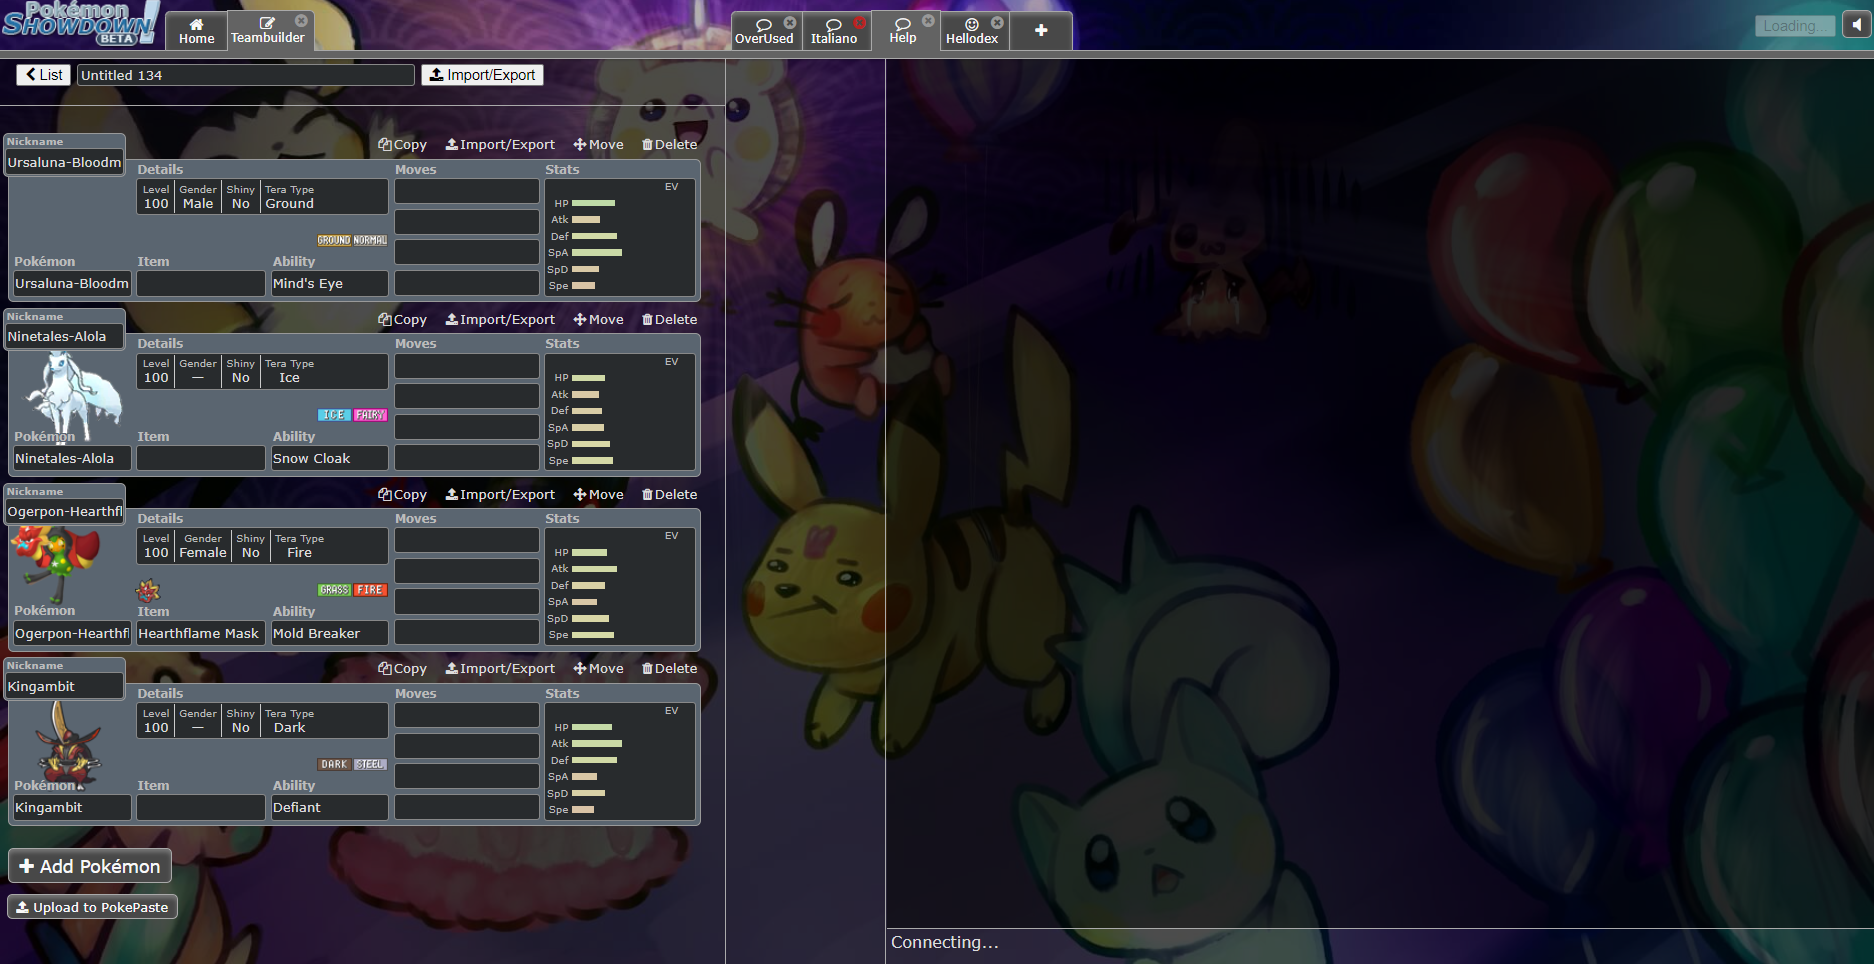Click the Add Pokémon button
Image resolution: width=1874 pixels, height=964 pixels.
pos(90,866)
